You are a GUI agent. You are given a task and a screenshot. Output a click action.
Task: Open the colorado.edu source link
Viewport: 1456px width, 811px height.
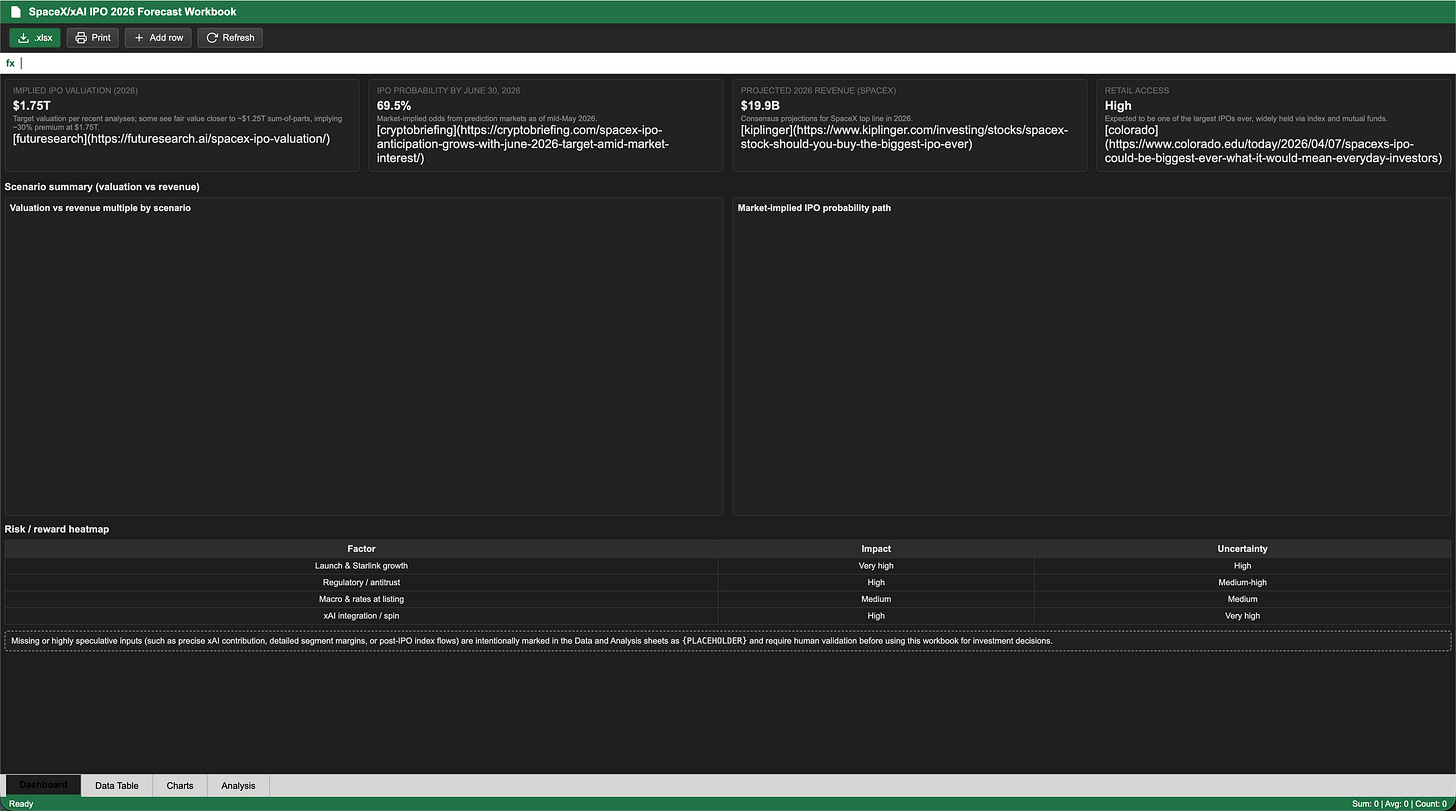[1273, 144]
